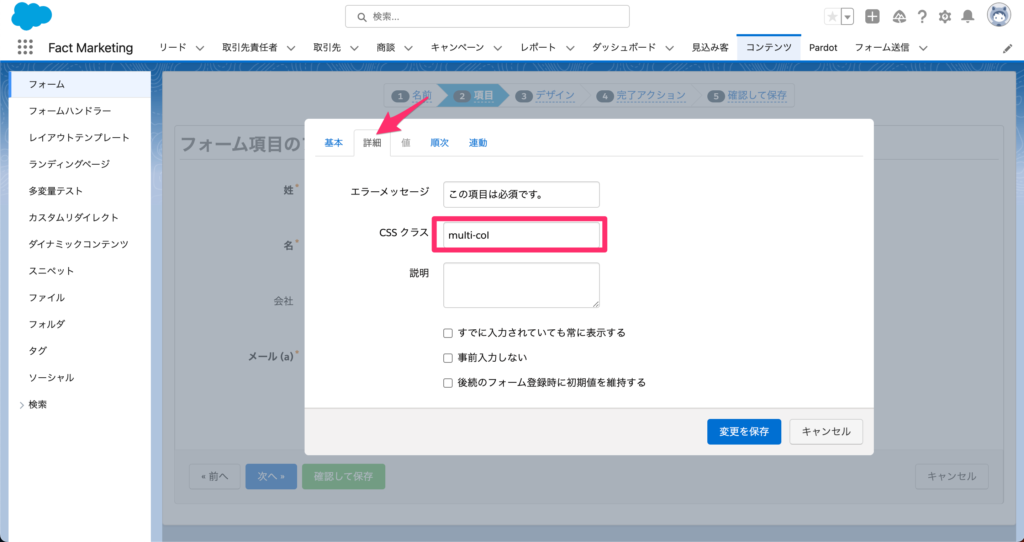This screenshot has width=1024, height=542.
Task: Select the 詳細 tab in dialog
Action: pos(372,143)
